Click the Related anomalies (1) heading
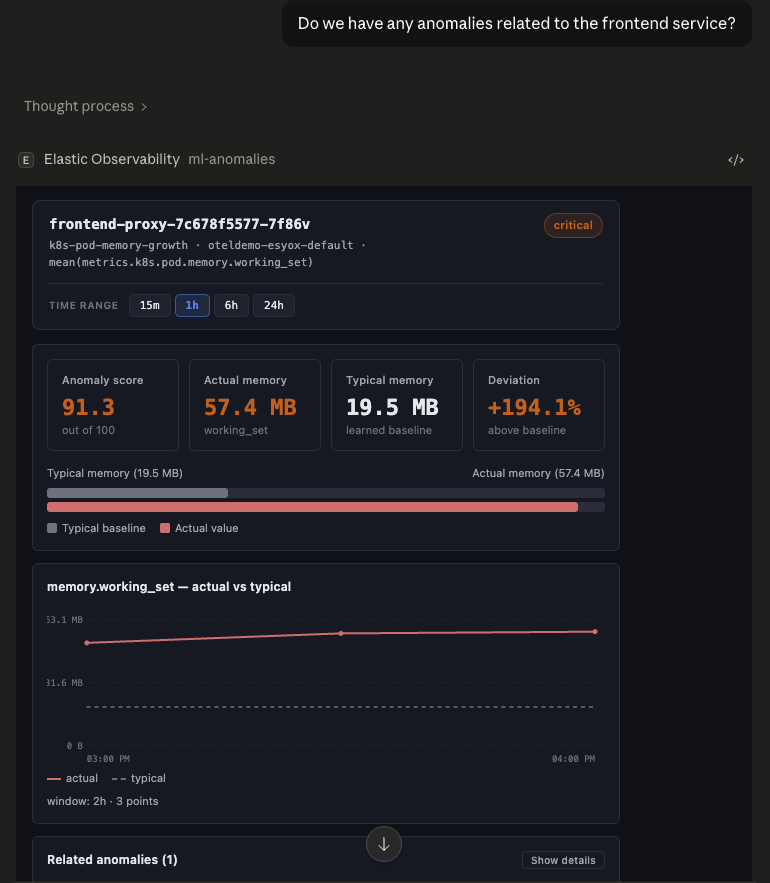The height and width of the screenshot is (883, 770). coord(112,860)
